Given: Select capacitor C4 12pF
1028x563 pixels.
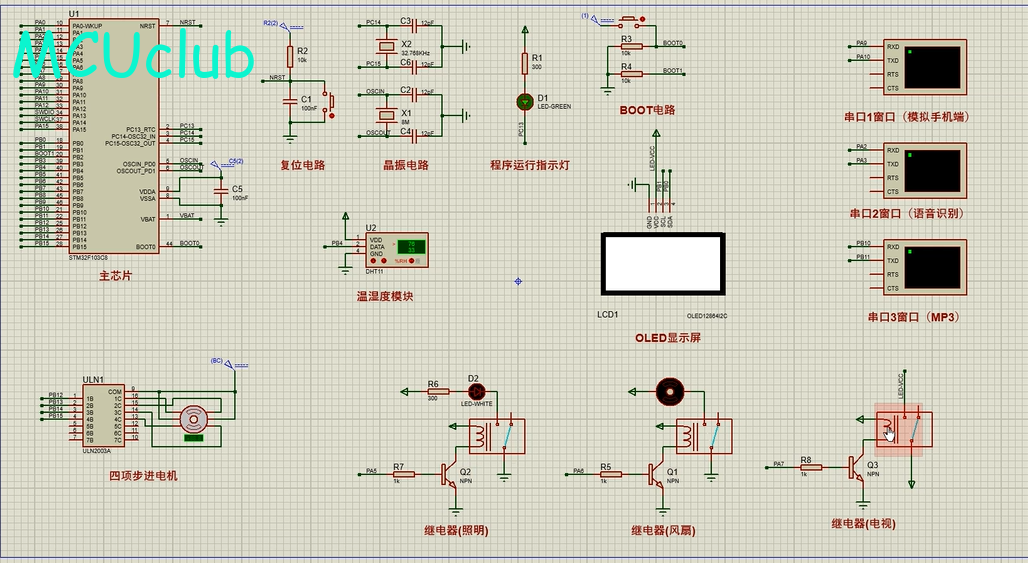Looking at the screenshot, I should pos(414,136).
